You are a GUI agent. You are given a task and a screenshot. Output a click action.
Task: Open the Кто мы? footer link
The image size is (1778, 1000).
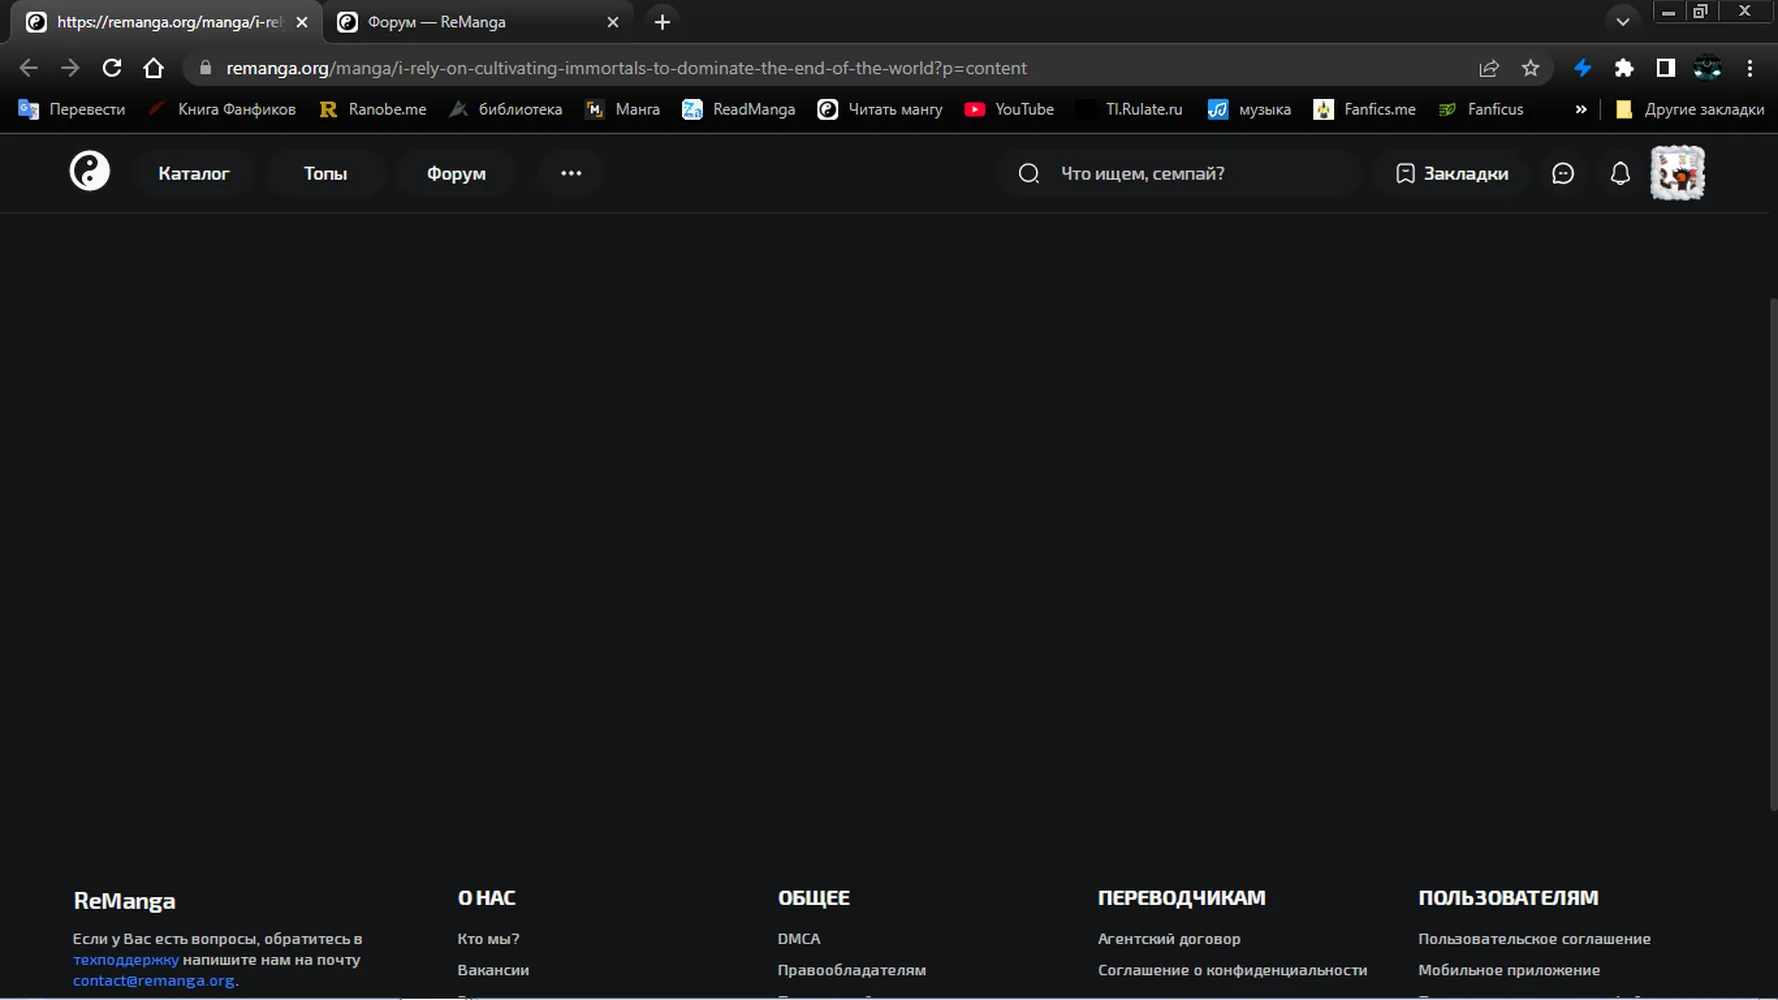tap(488, 939)
